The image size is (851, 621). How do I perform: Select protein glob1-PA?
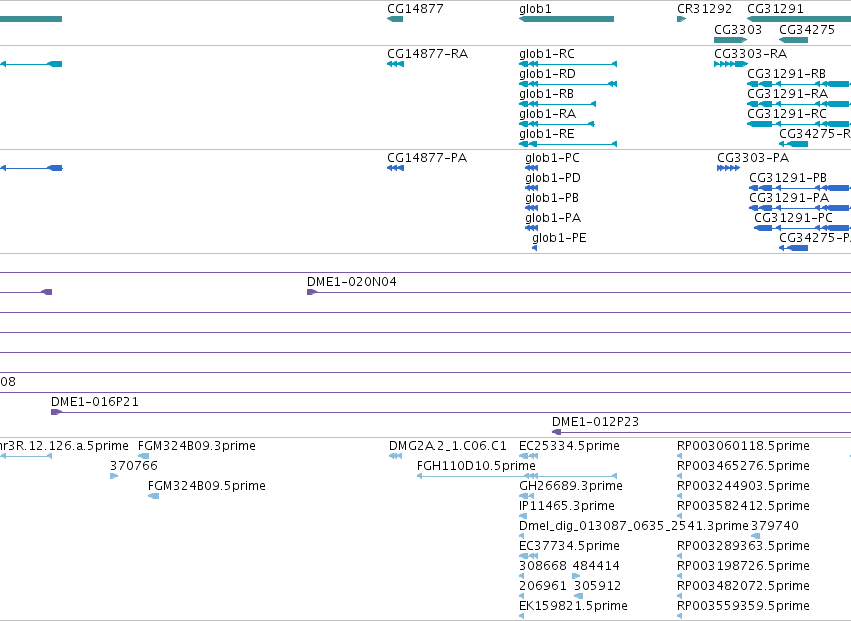pos(552,218)
